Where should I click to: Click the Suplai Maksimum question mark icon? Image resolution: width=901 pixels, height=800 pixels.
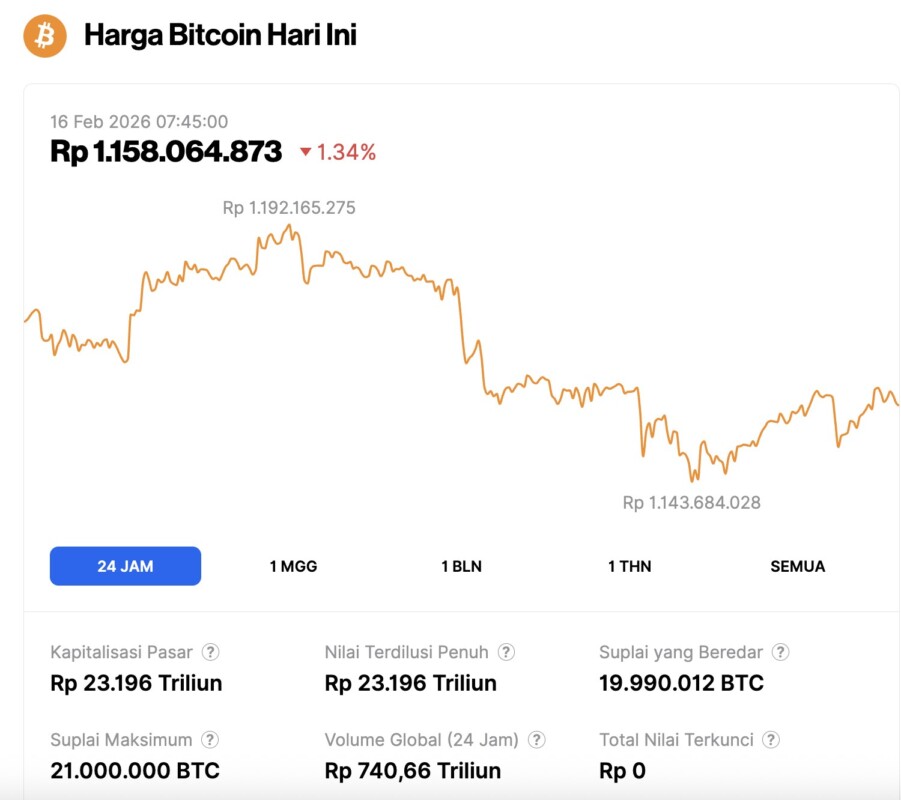tap(210, 740)
